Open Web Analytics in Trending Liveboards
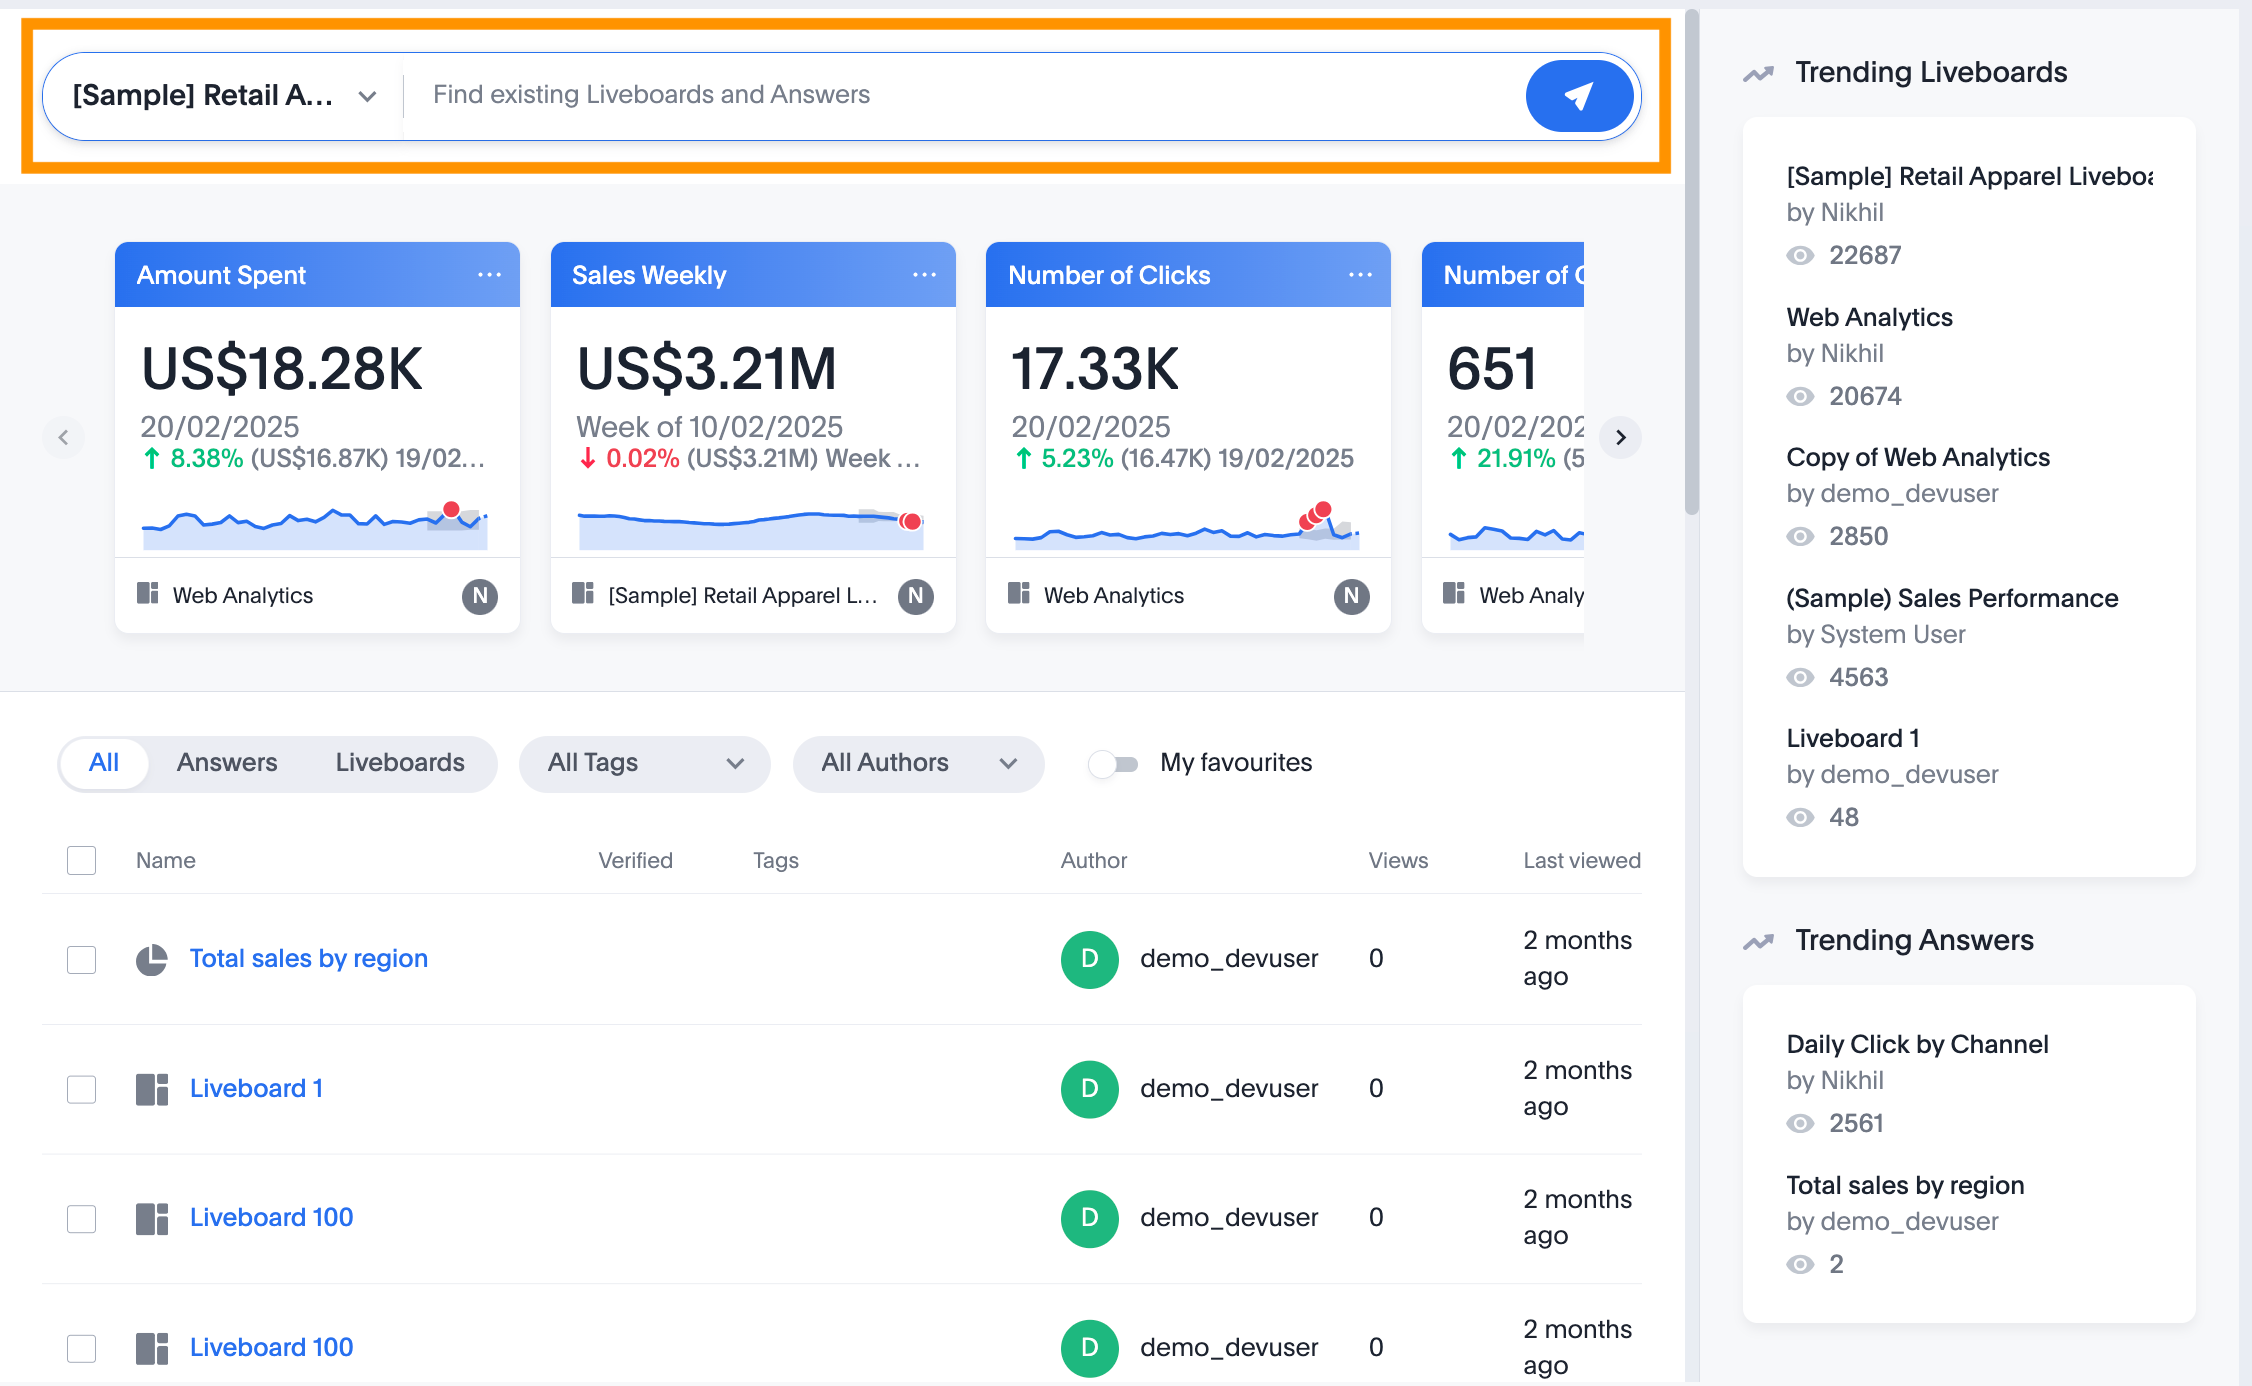Screen dimensions: 2252x1386 click(1869, 317)
